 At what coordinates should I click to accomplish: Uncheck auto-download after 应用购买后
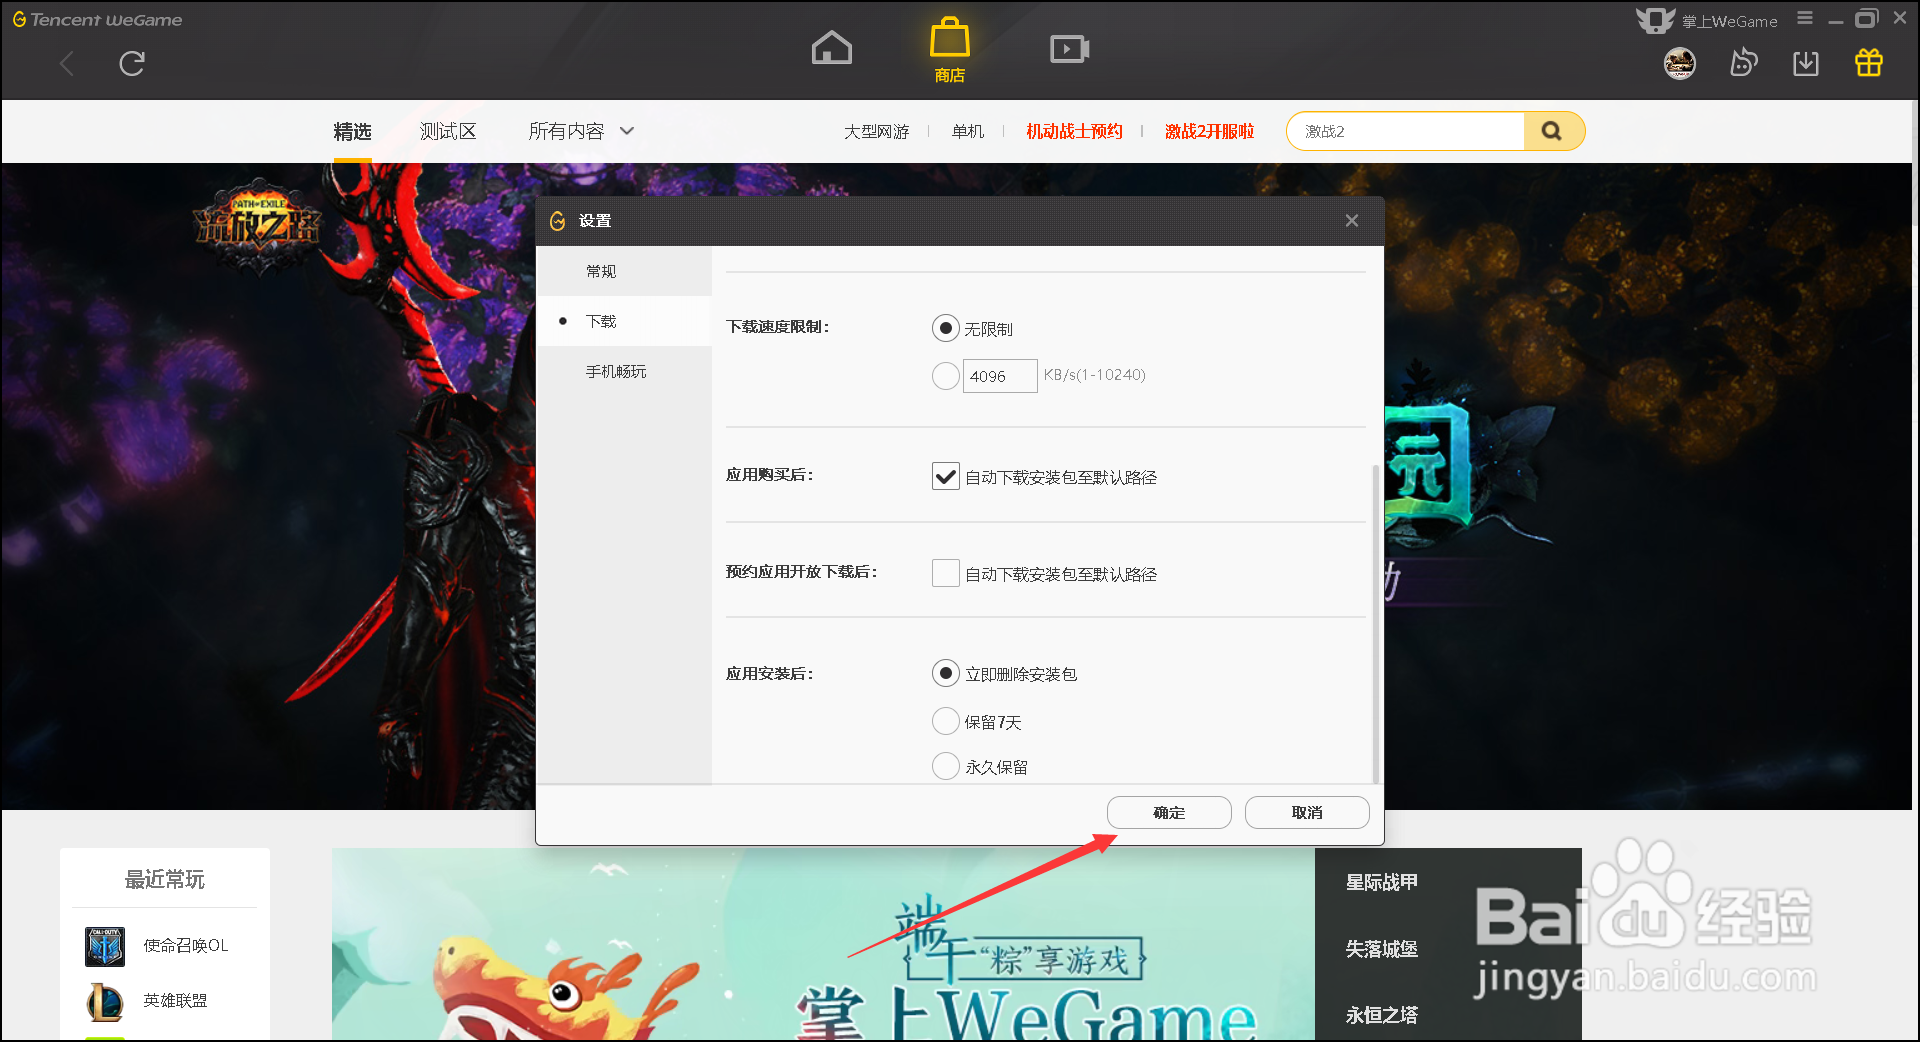pos(945,476)
